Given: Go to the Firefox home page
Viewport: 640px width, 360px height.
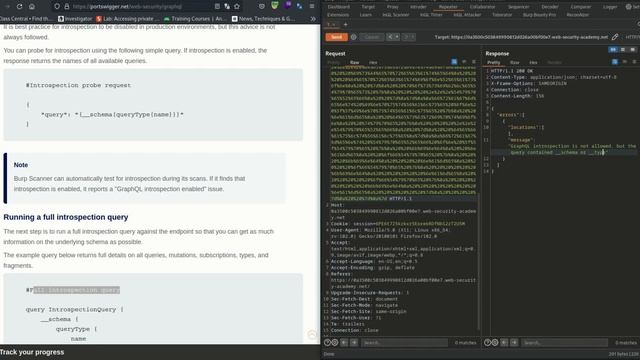Looking at the screenshot, I should (x=32, y=7).
